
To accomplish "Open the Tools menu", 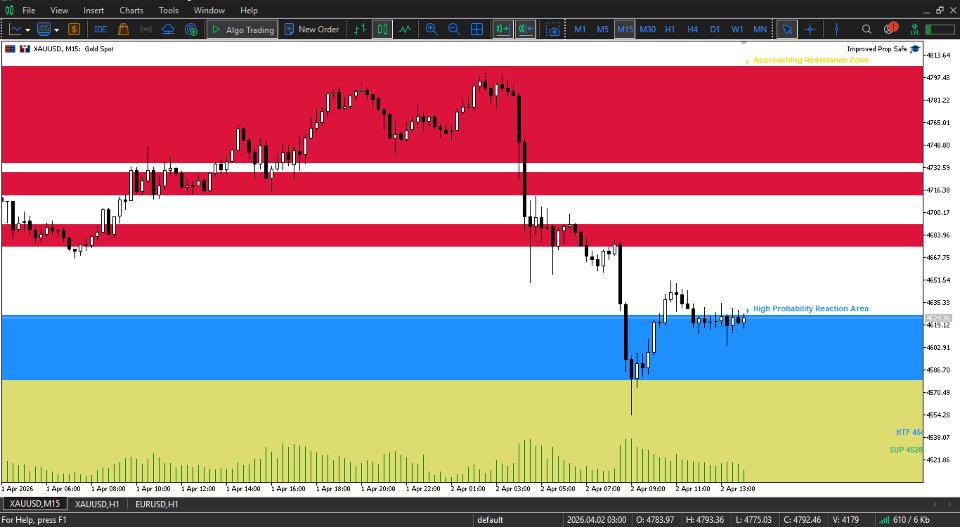I will [168, 10].
